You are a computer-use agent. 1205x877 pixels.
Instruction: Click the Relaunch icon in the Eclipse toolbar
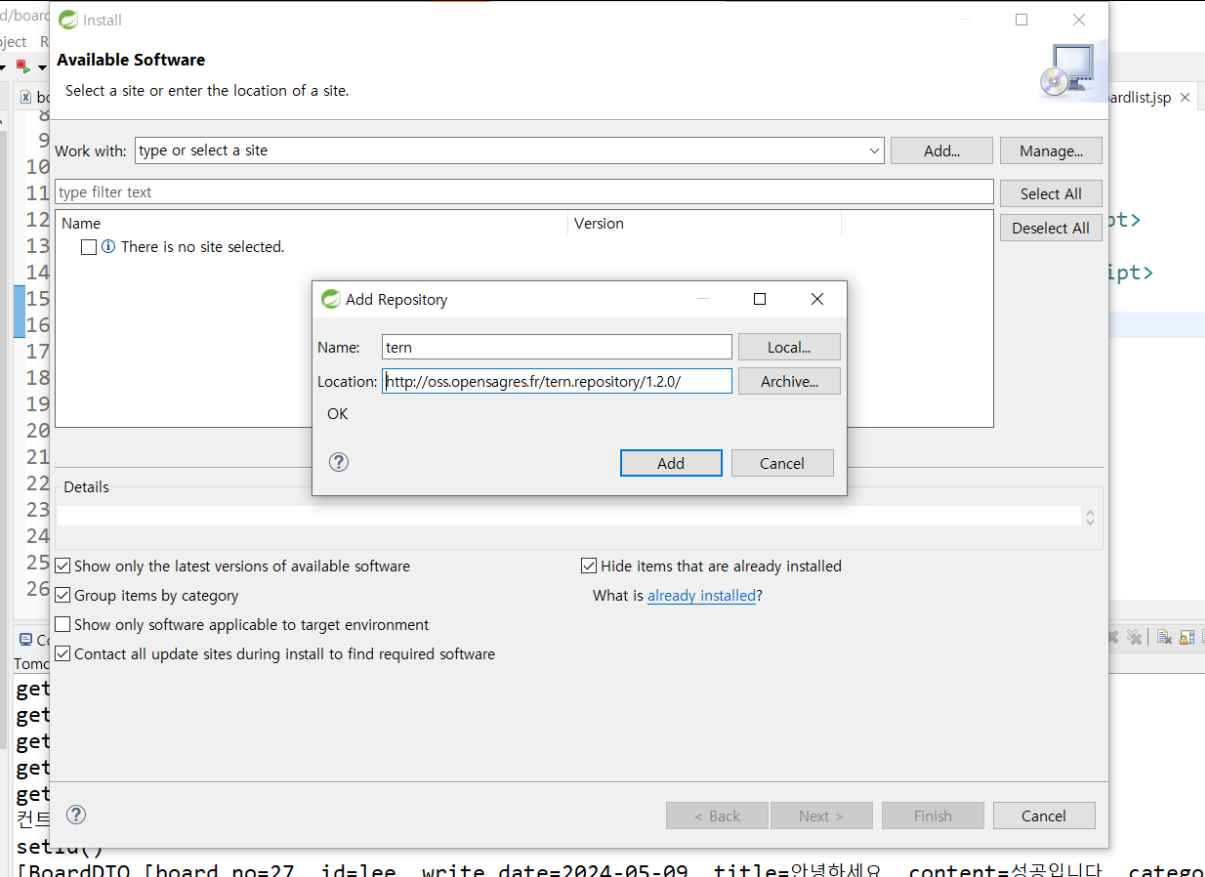(23, 66)
